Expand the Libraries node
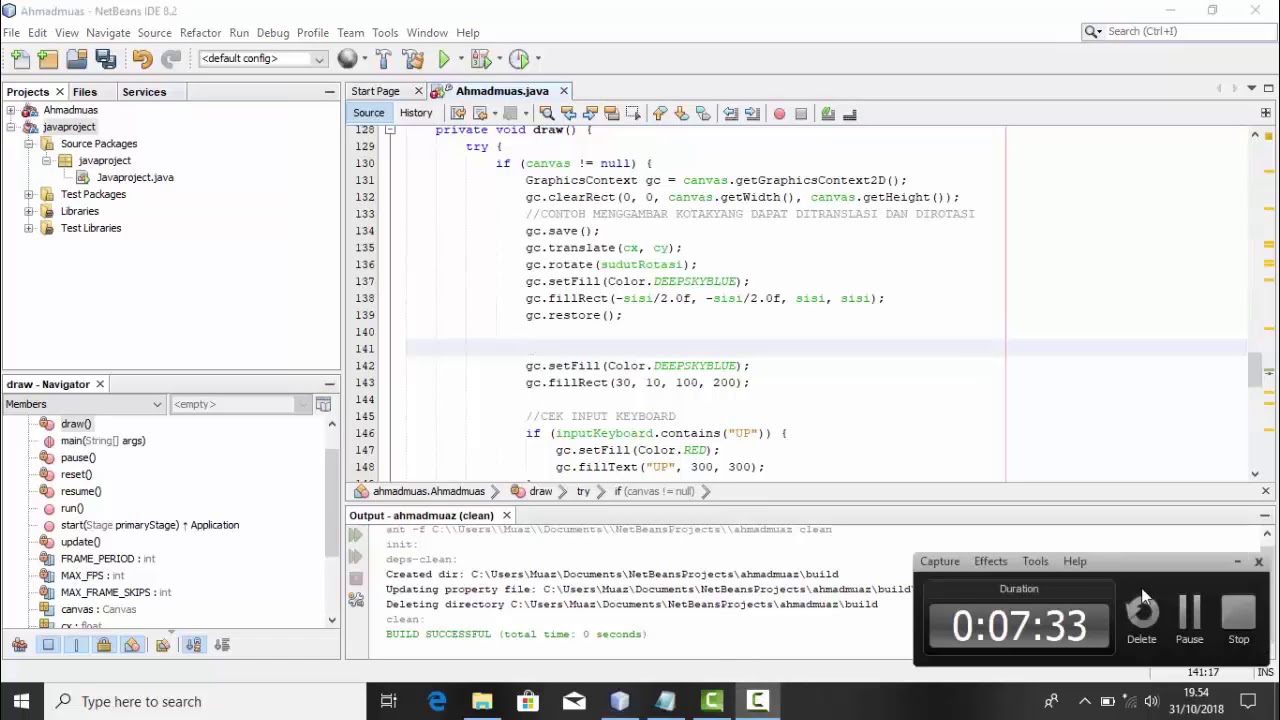This screenshot has height=720, width=1280. pos(29,211)
